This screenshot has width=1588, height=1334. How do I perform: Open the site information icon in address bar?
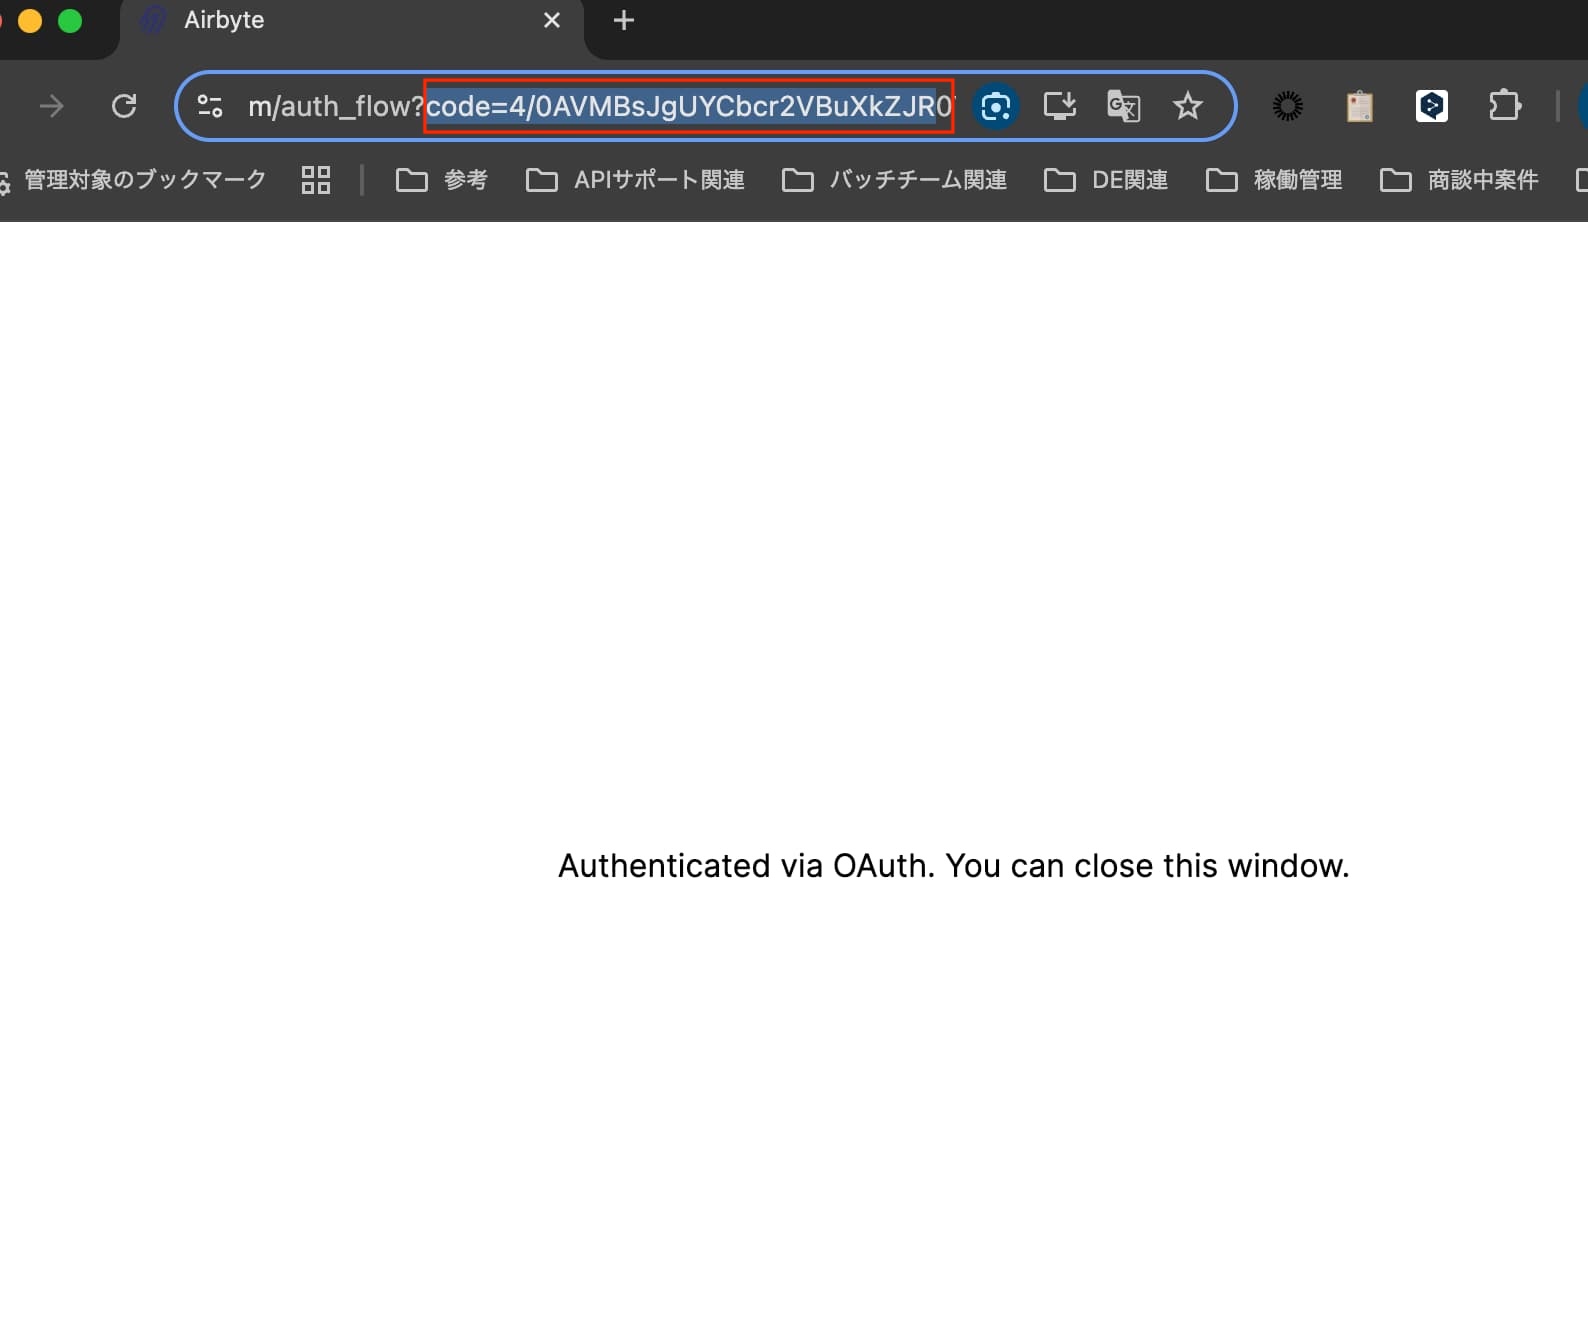click(210, 106)
